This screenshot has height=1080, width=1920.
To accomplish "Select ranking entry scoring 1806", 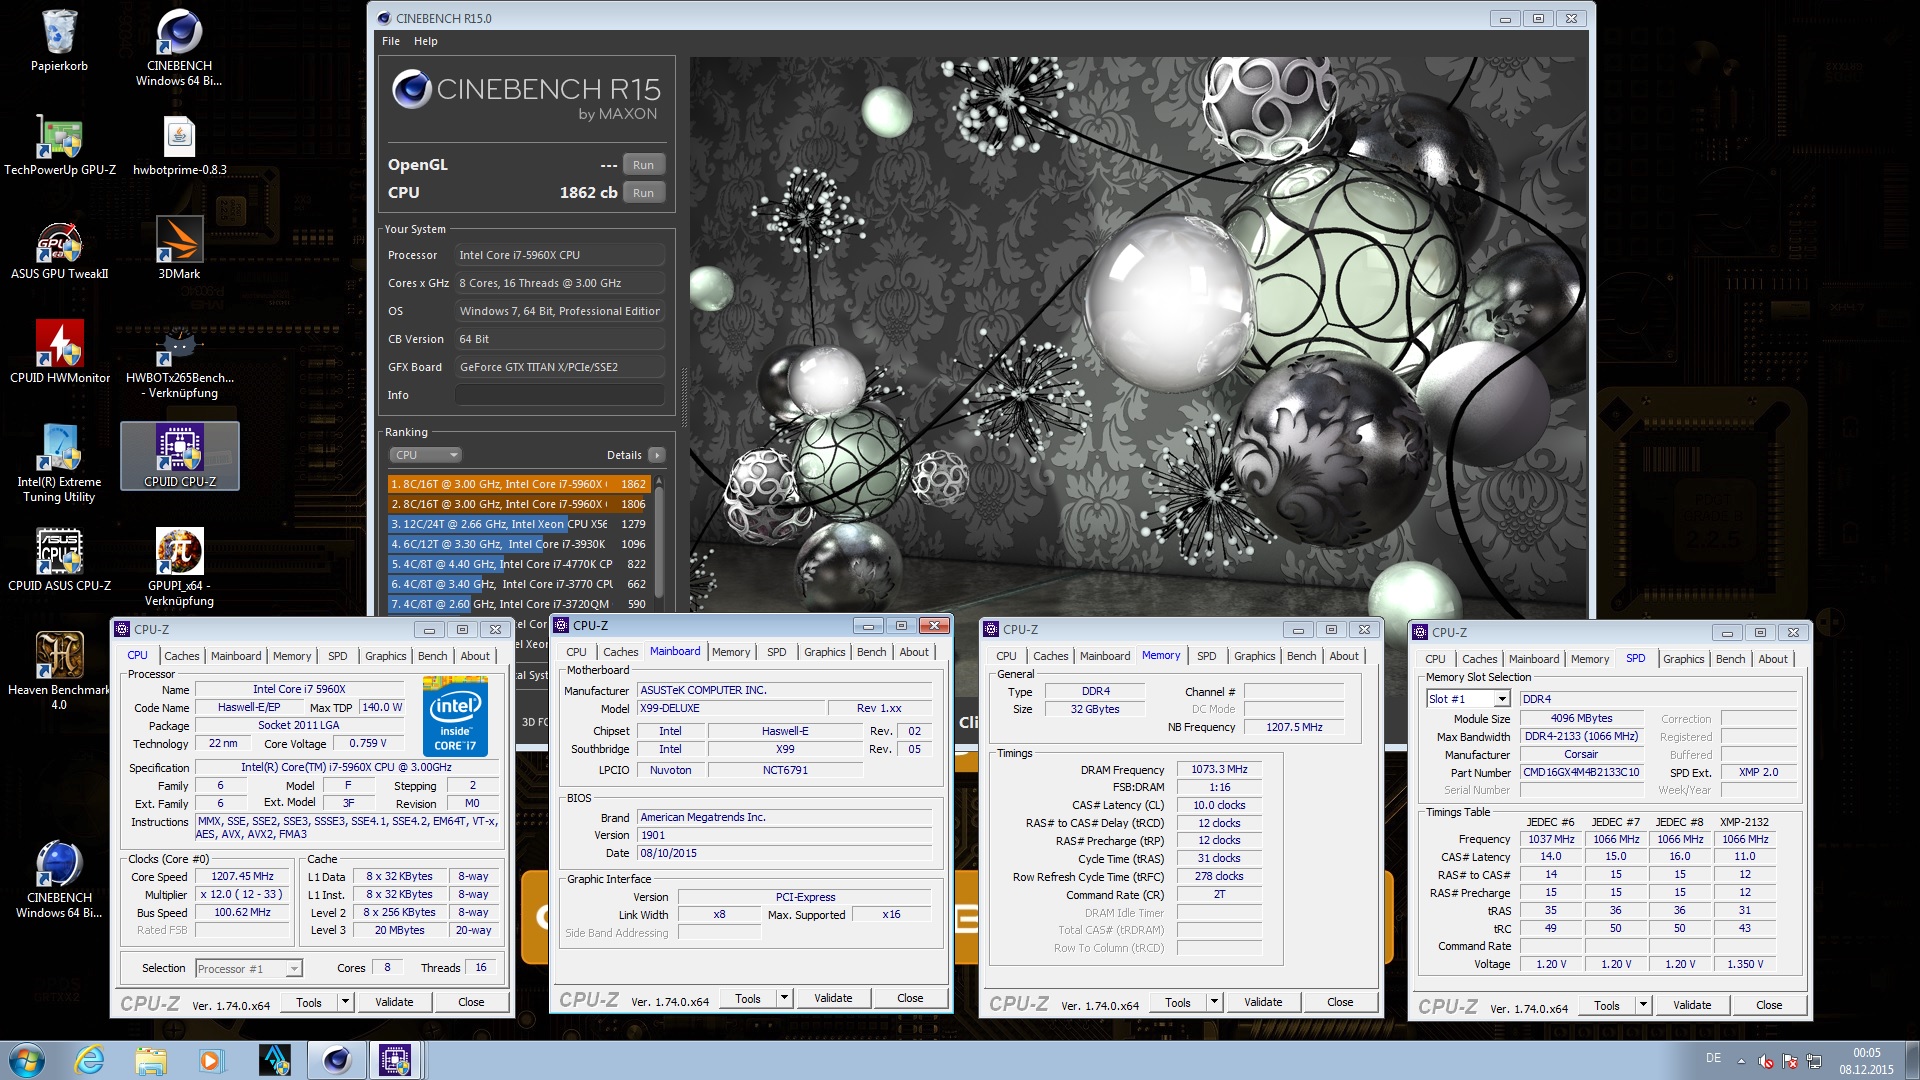I will [x=519, y=504].
